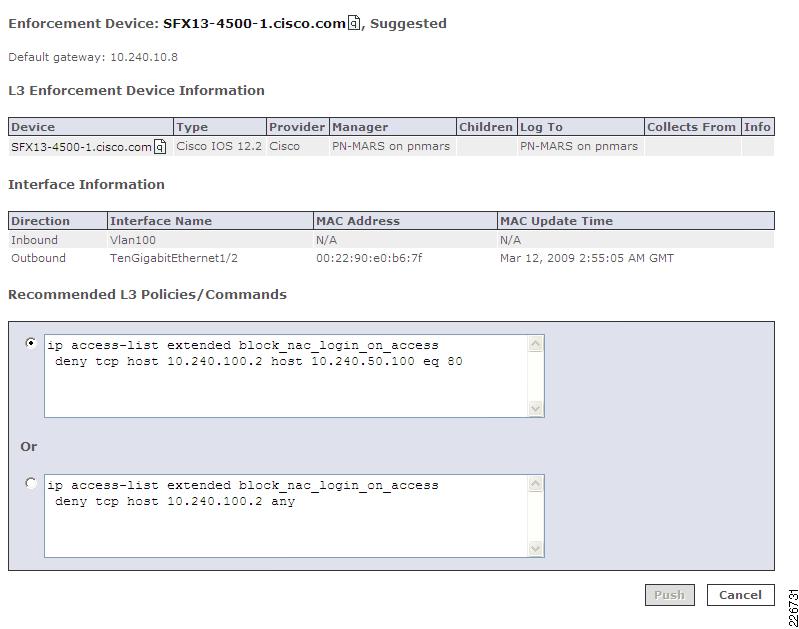Click the Vlan100 interface name
The height and width of the screenshot is (629, 799).
tap(132, 240)
